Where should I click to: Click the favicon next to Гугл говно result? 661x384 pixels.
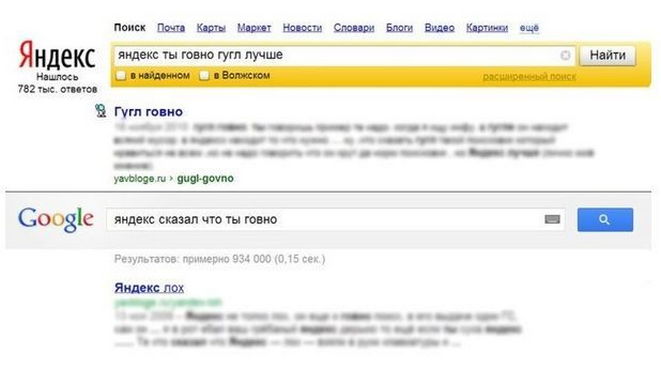100,111
